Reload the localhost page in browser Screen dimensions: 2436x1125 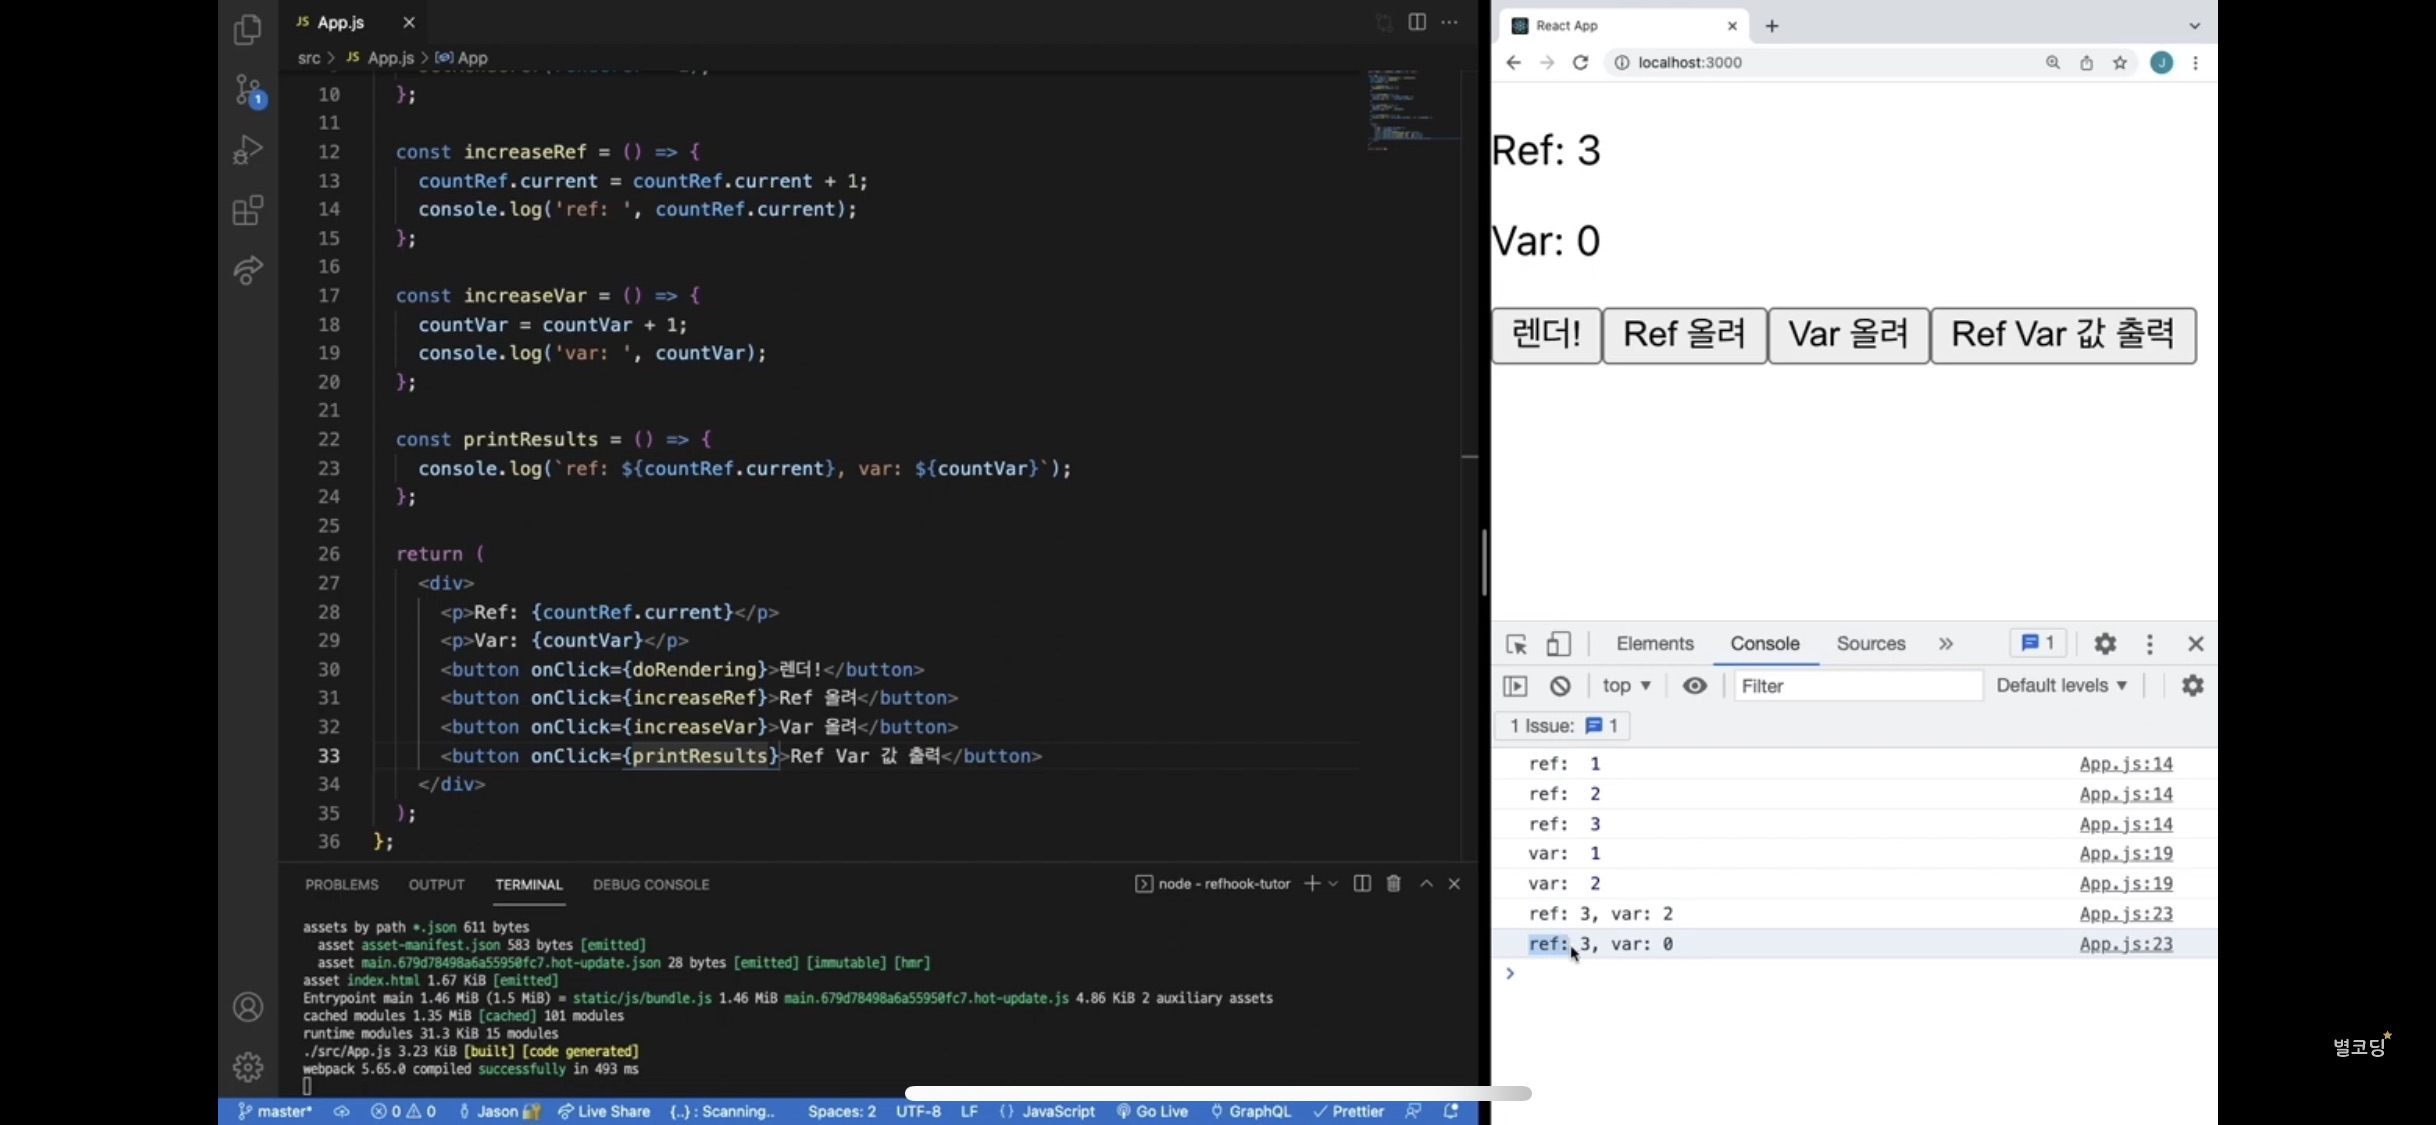[x=1580, y=63]
